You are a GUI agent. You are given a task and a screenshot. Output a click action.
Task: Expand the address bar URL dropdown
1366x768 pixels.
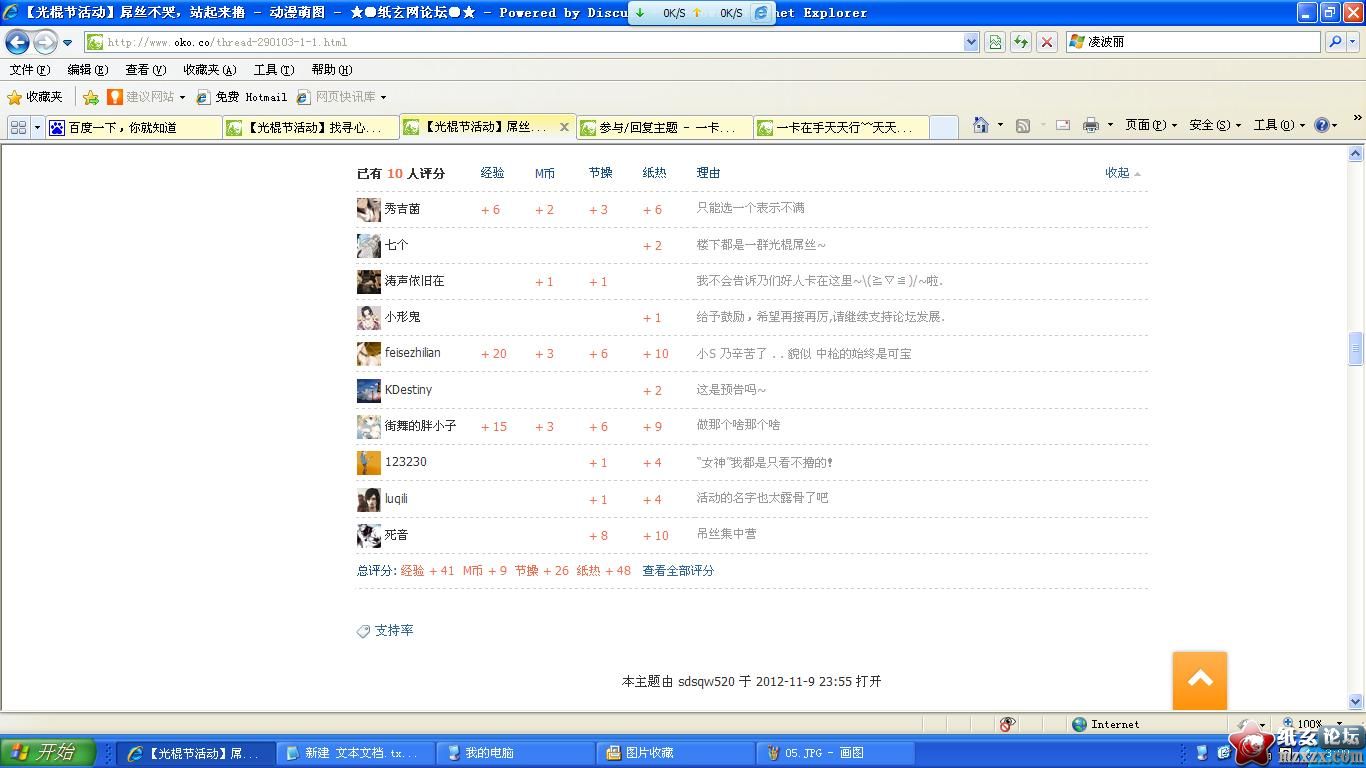click(970, 42)
